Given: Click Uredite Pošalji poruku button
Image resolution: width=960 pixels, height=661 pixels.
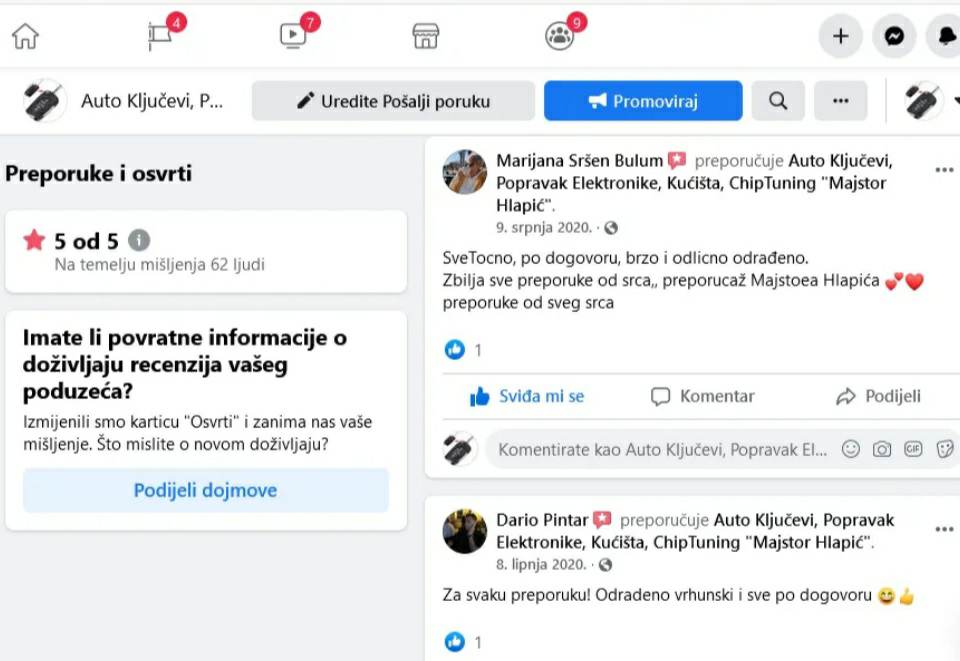Looking at the screenshot, I should point(393,100).
